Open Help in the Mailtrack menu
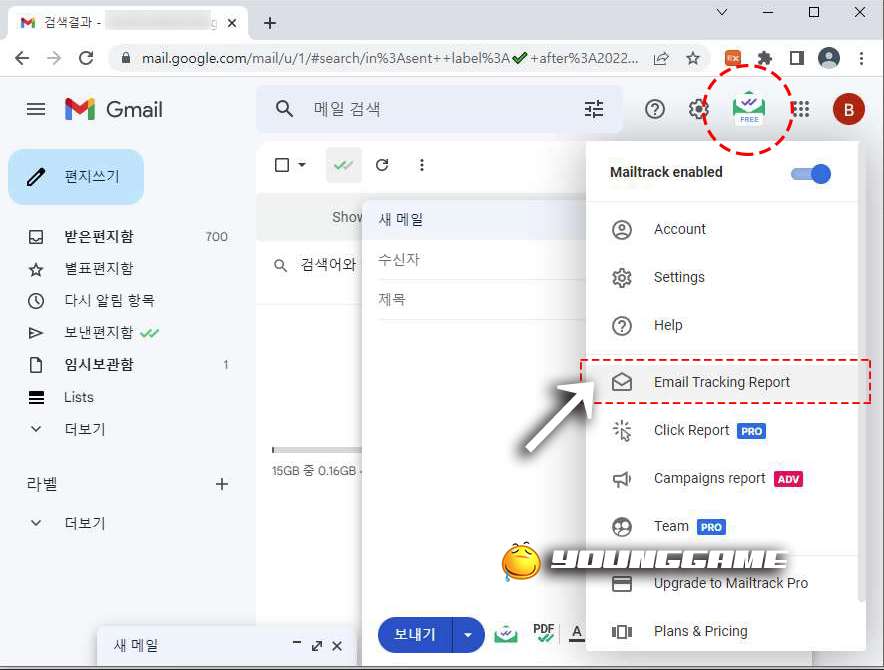Screen dimensions: 884x670 click(x=722, y=325)
